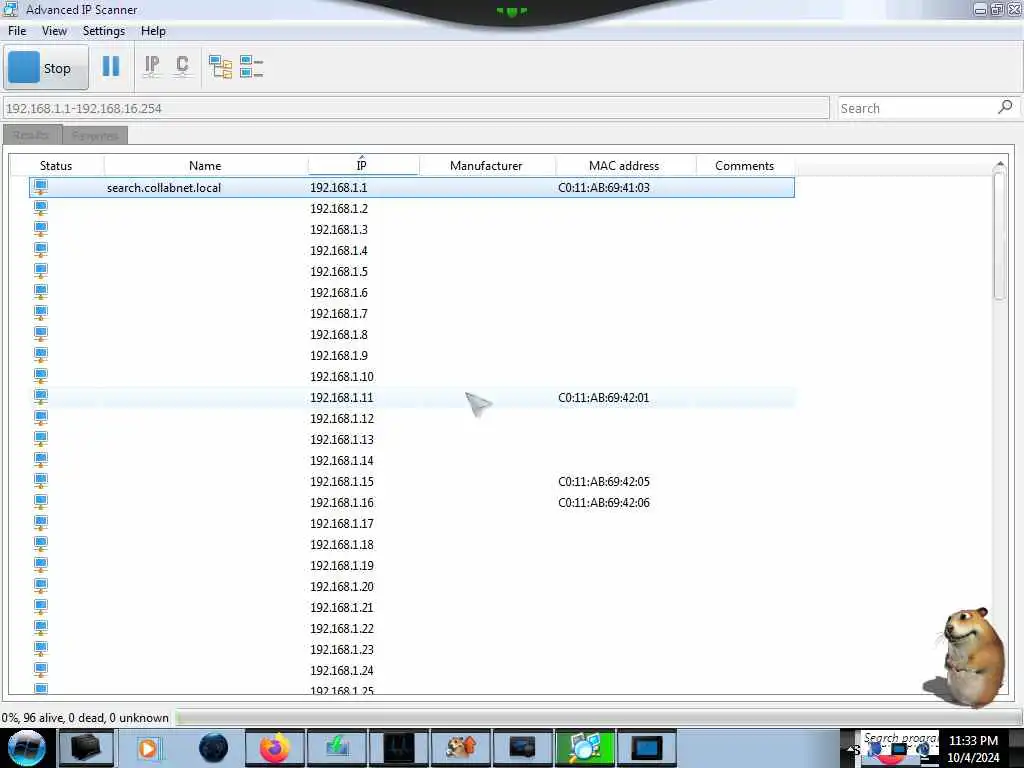Pause the scan with the pause icon
1024x768 pixels.
[x=111, y=67]
